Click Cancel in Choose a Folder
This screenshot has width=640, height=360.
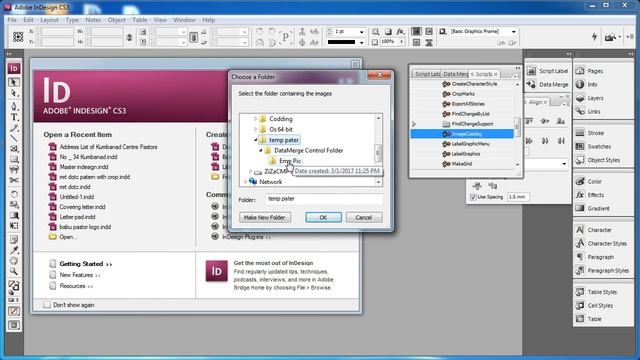tap(364, 217)
